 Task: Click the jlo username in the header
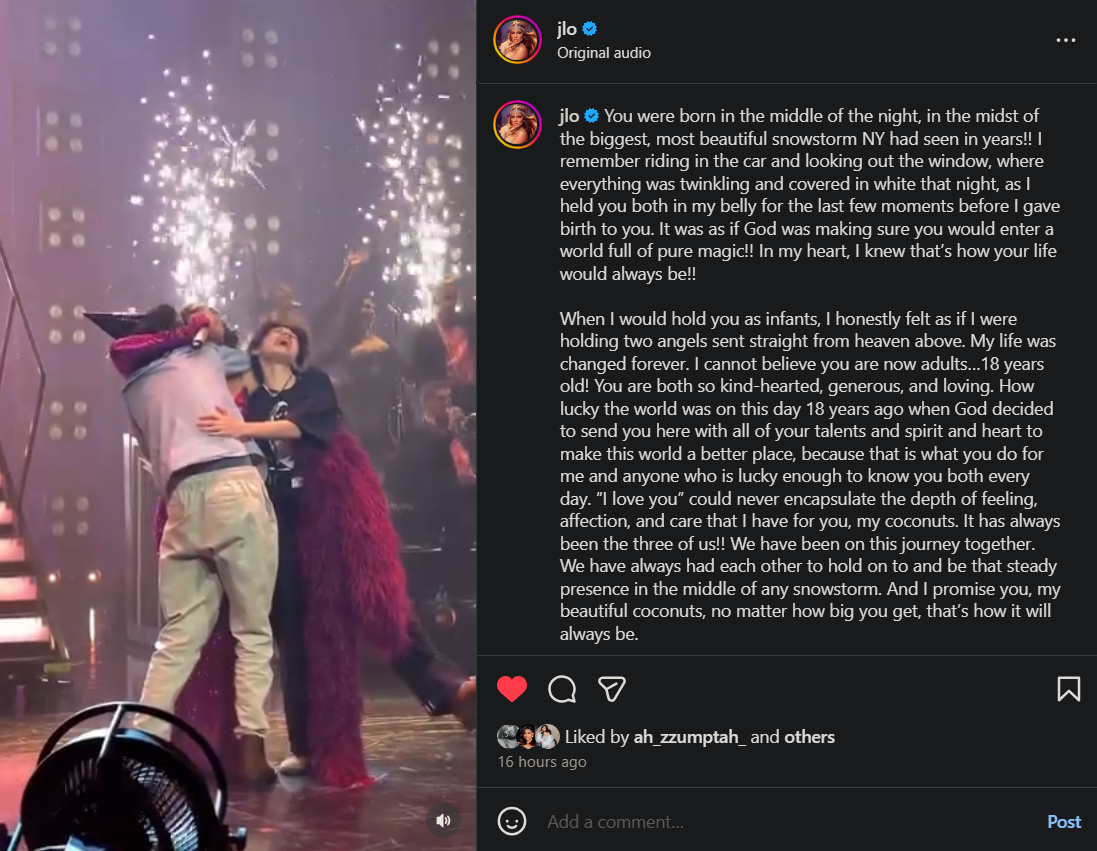pos(567,29)
